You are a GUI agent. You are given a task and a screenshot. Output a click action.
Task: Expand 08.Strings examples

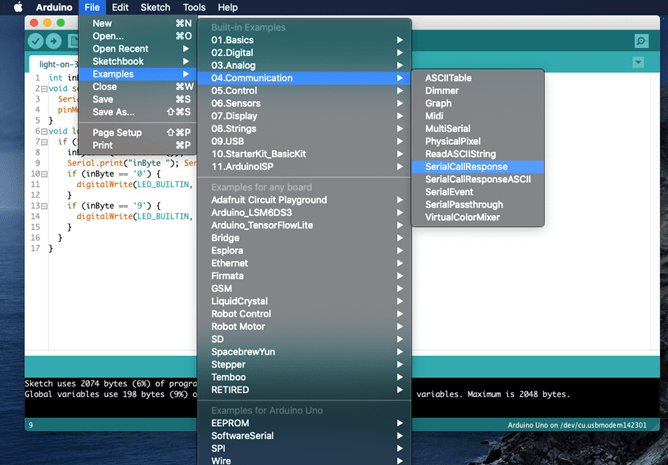tap(304, 129)
